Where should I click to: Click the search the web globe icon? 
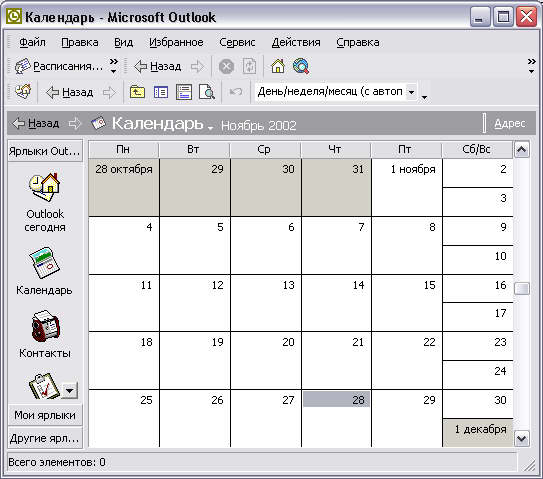coord(301,66)
